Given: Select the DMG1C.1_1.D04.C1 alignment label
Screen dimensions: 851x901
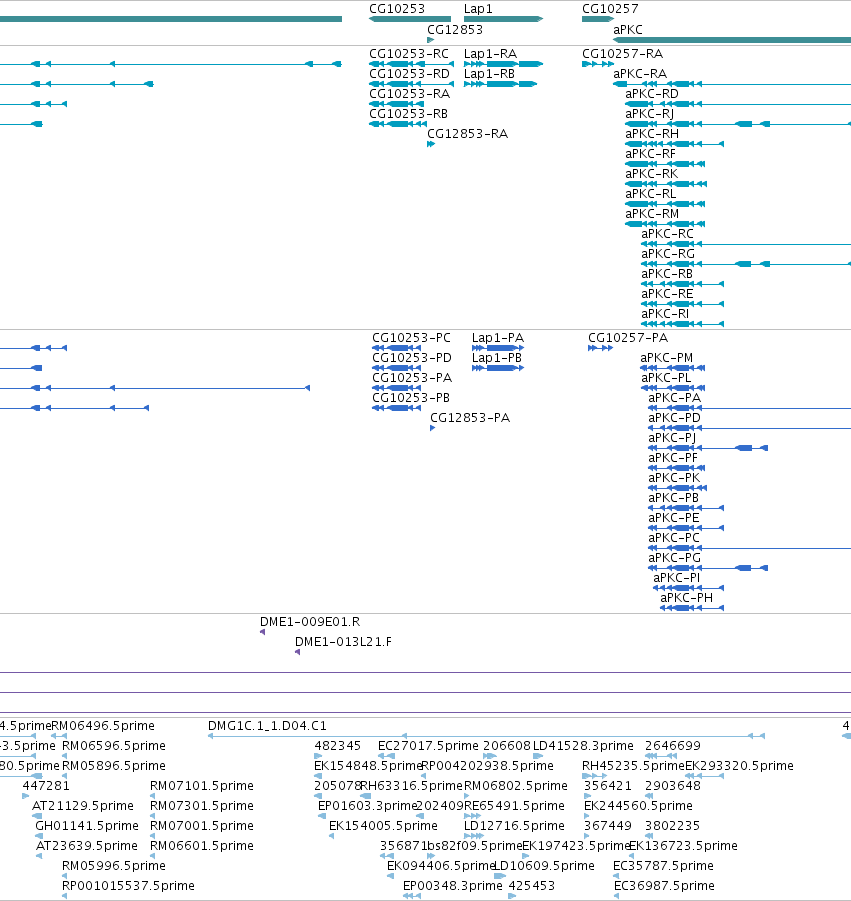Looking at the screenshot, I should 267,726.
